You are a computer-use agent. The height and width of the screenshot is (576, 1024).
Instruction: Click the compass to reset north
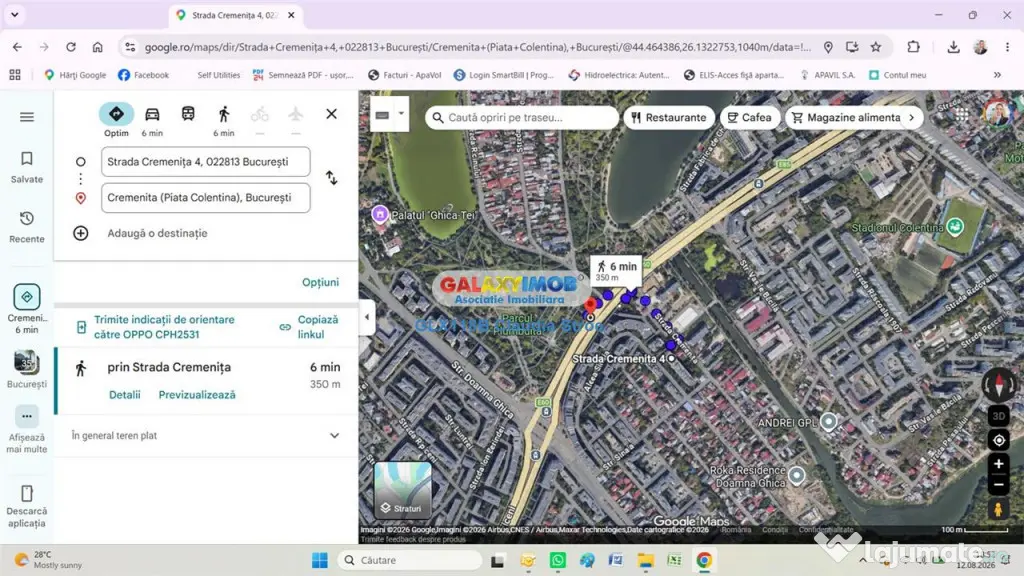999,385
